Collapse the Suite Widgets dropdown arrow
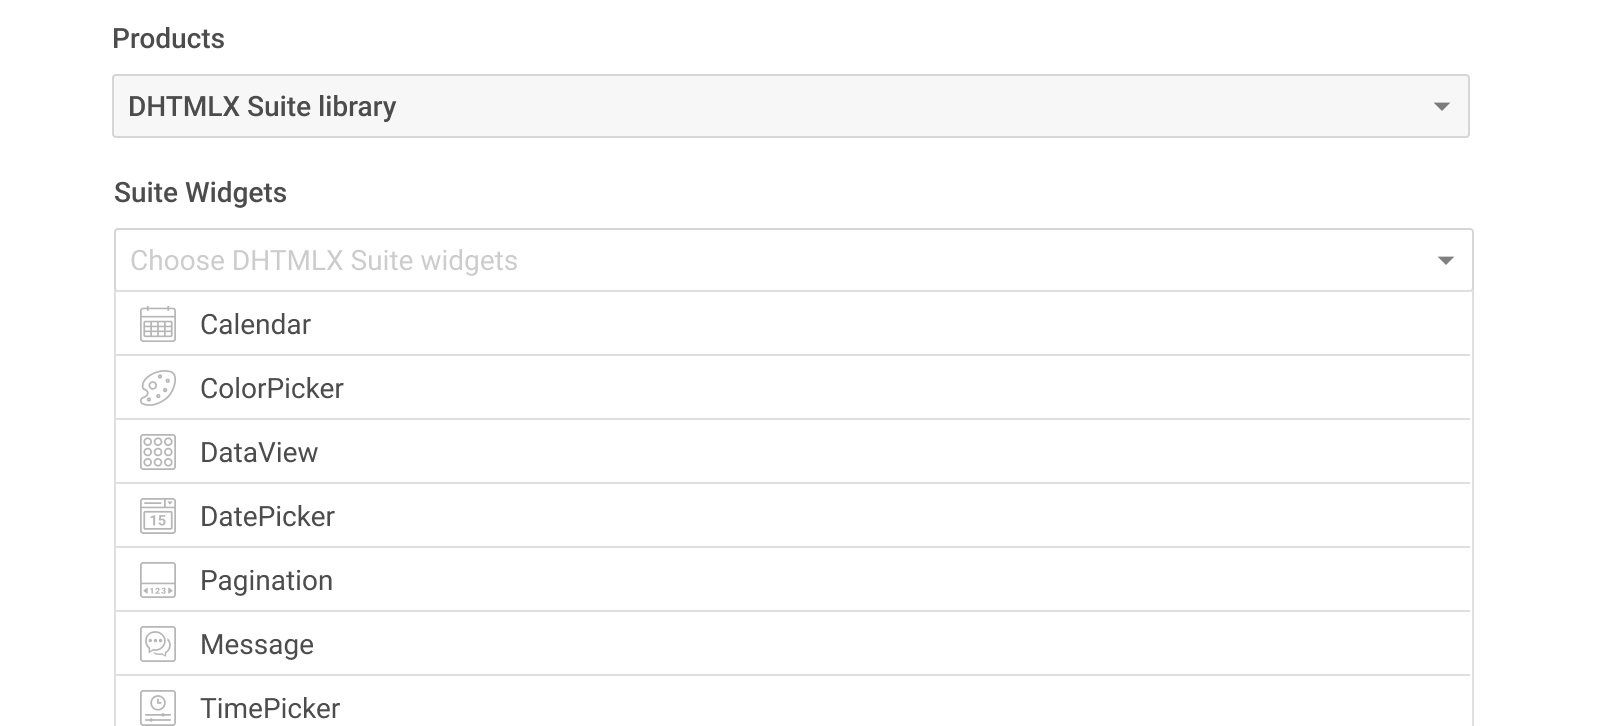 pos(1445,261)
